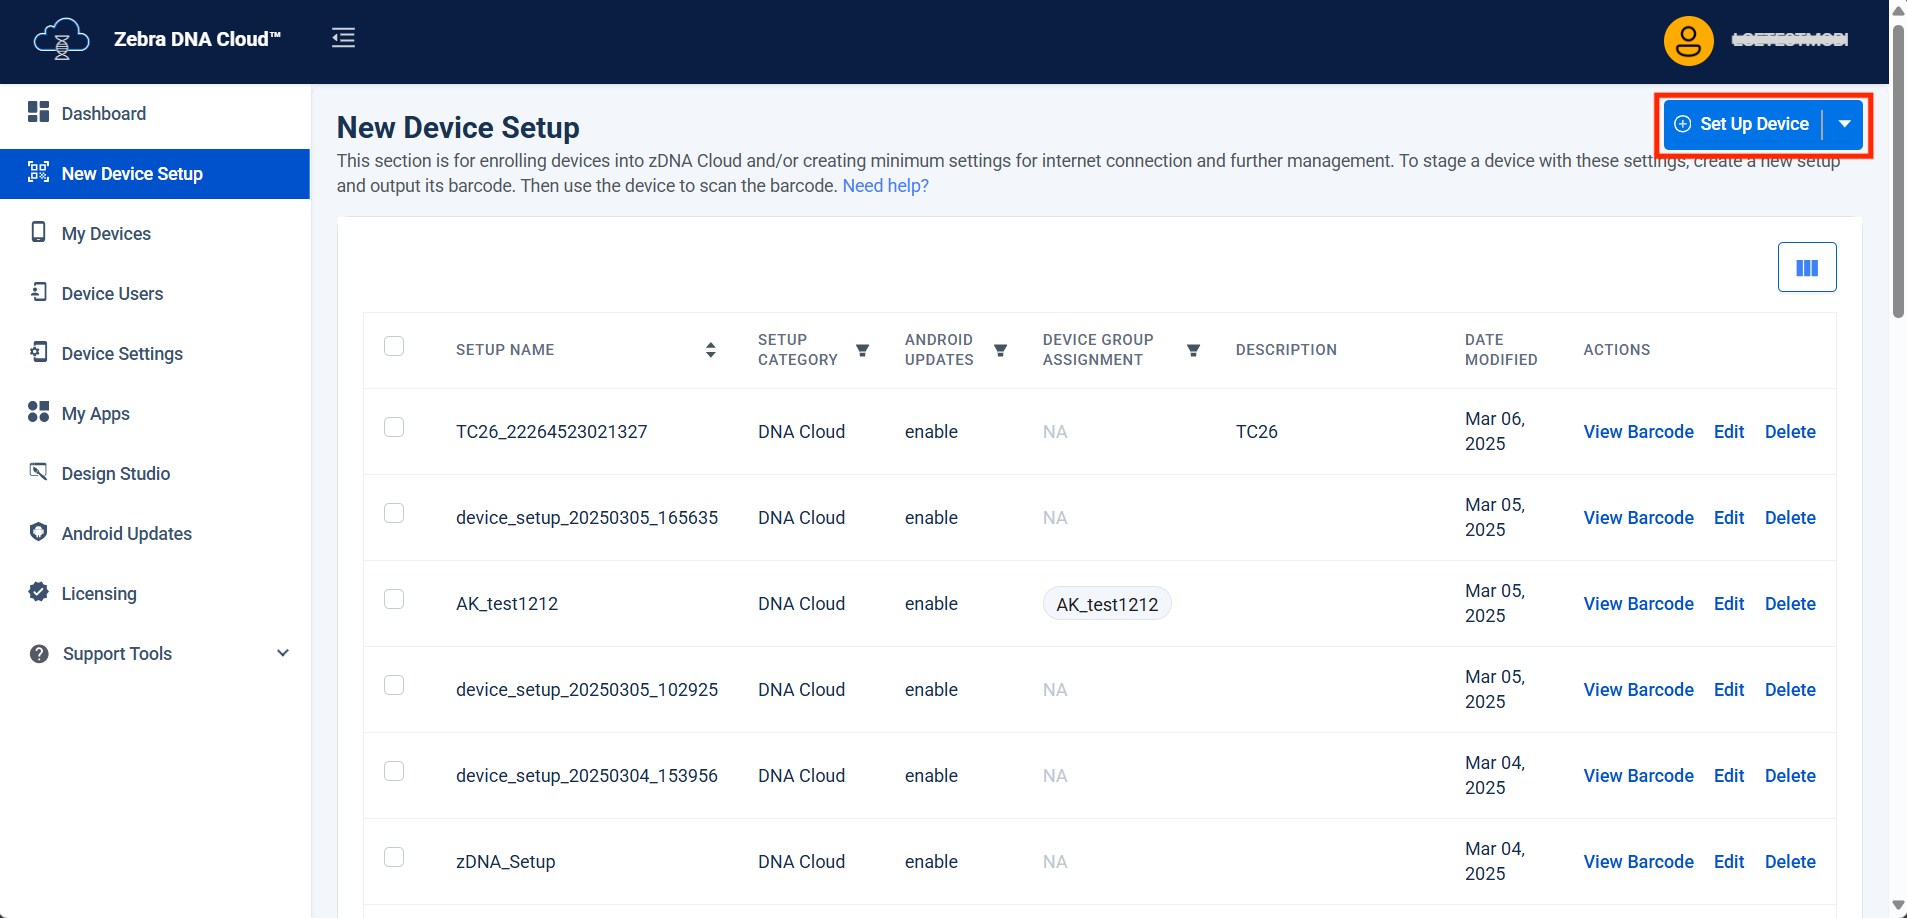This screenshot has width=1907, height=918.
Task: Click the user profile avatar icon
Action: click(1688, 41)
